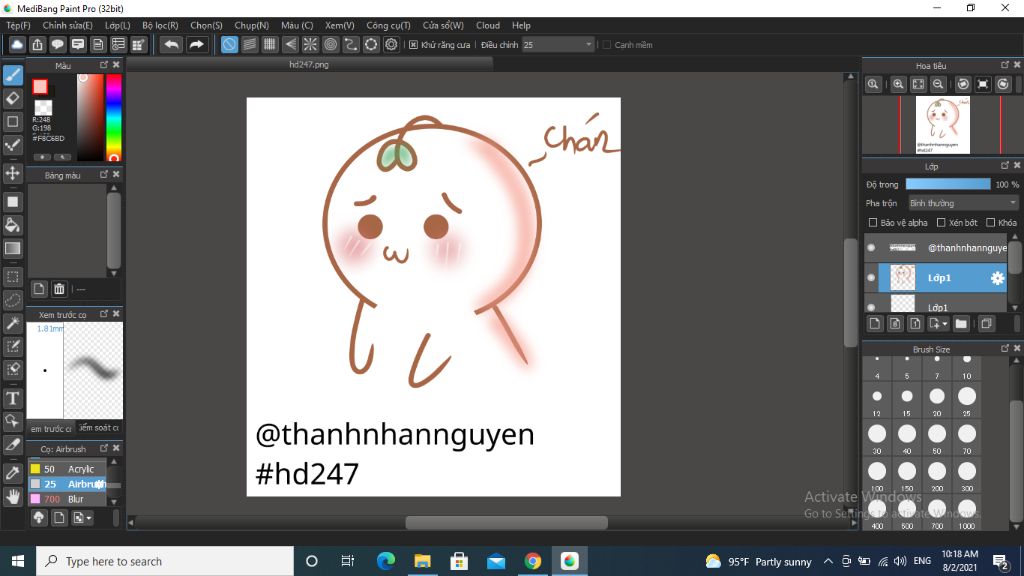Zoom in on navigator panel

click(899, 84)
